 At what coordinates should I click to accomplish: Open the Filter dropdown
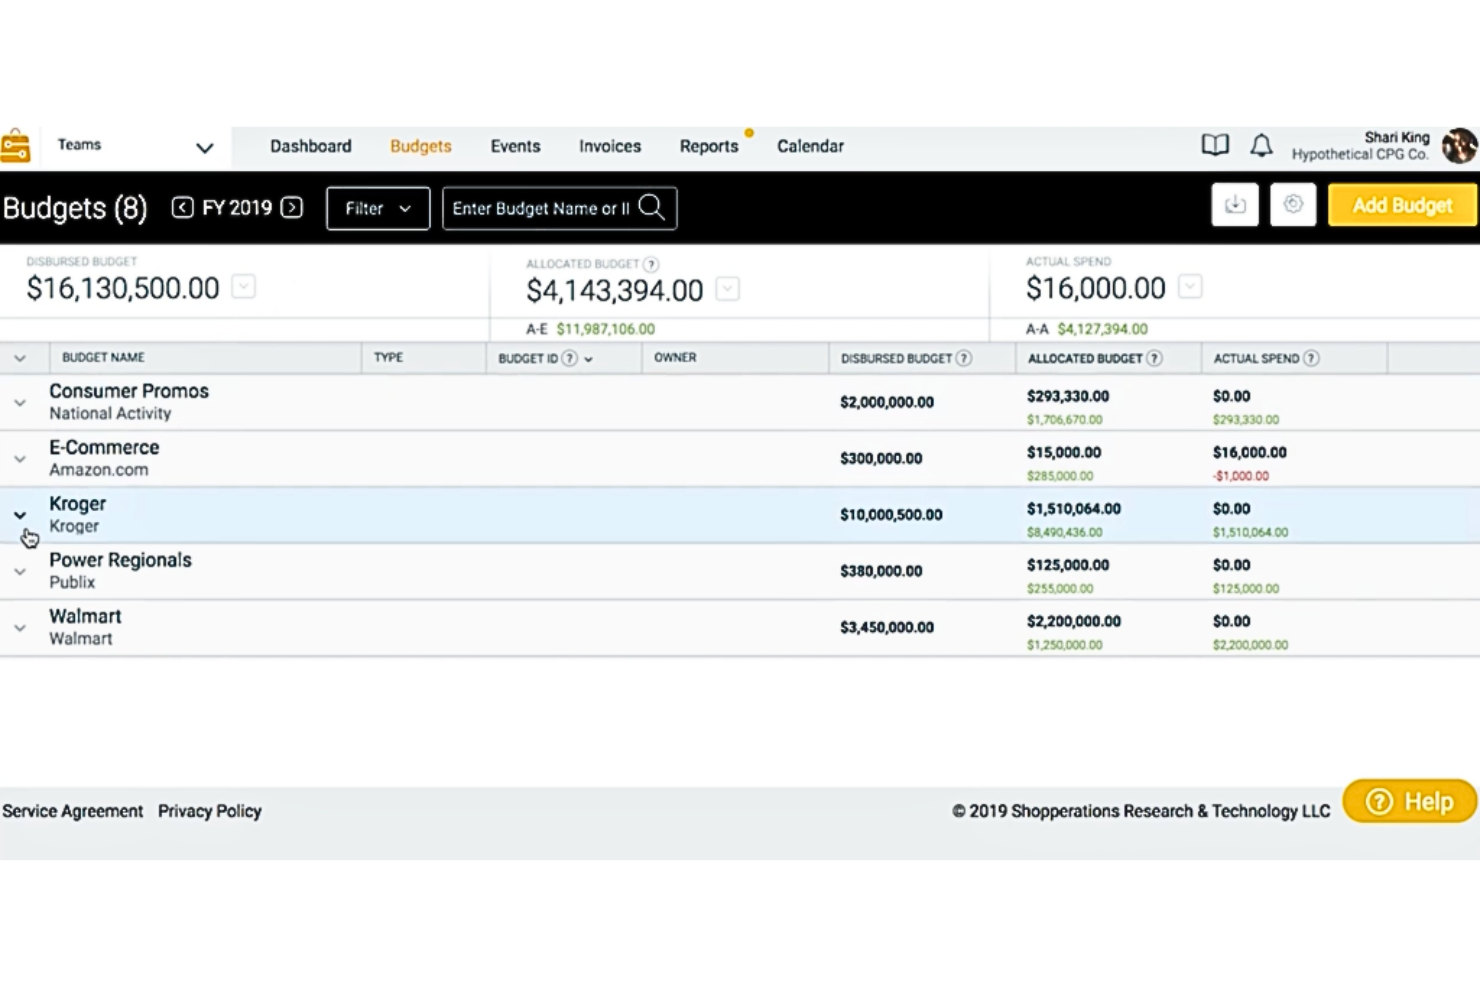point(378,208)
